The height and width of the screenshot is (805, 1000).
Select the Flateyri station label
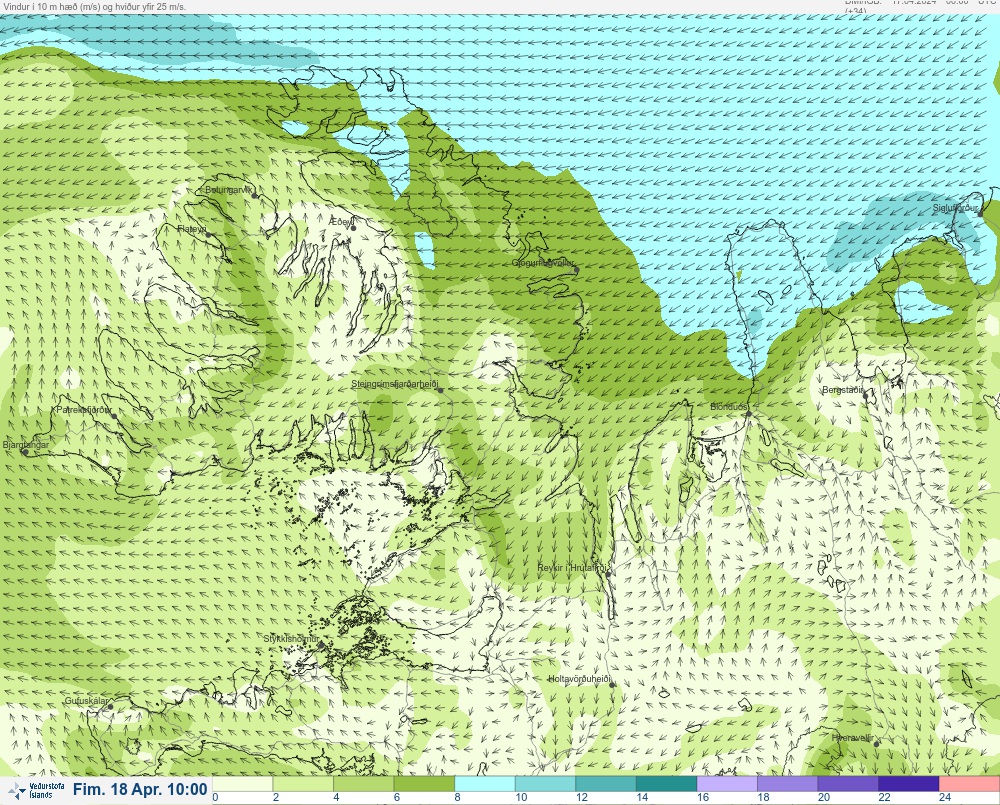tap(192, 228)
